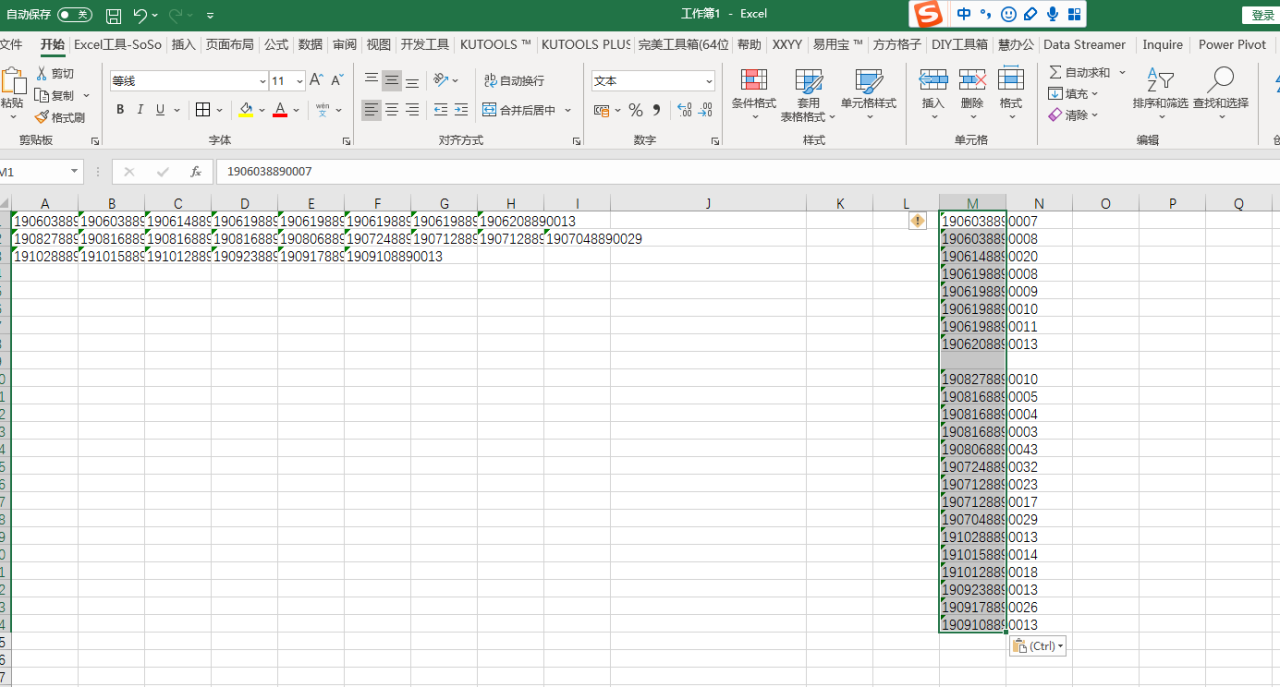The image size is (1280, 687).
Task: Click the yellow fill color swatch
Action: [246, 110]
